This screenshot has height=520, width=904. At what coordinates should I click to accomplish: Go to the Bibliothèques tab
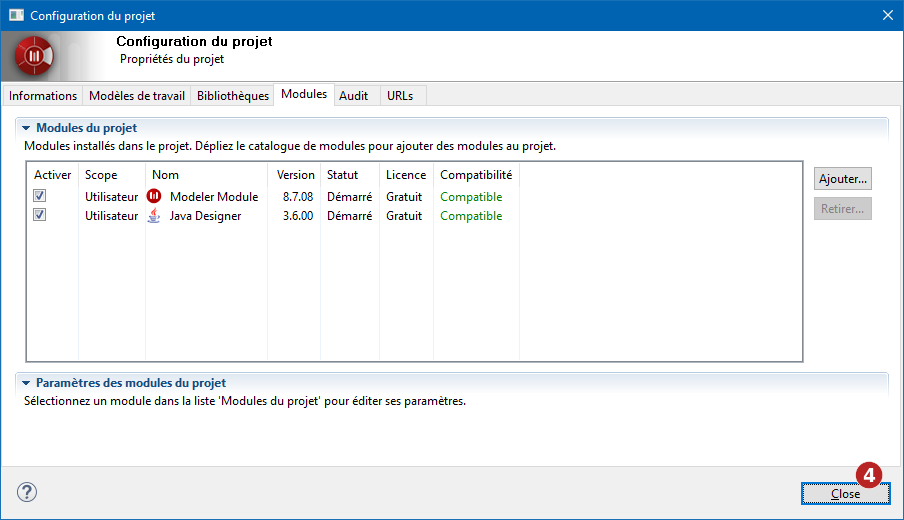(x=233, y=96)
